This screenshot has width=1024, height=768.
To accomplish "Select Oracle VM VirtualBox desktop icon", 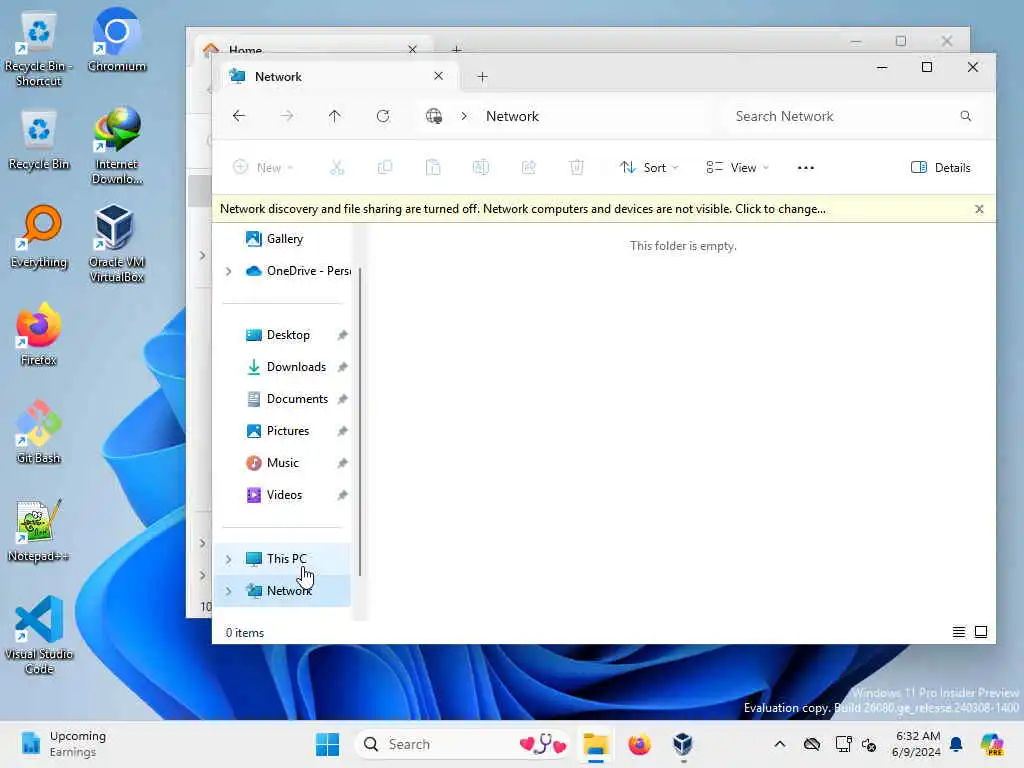I will [117, 244].
